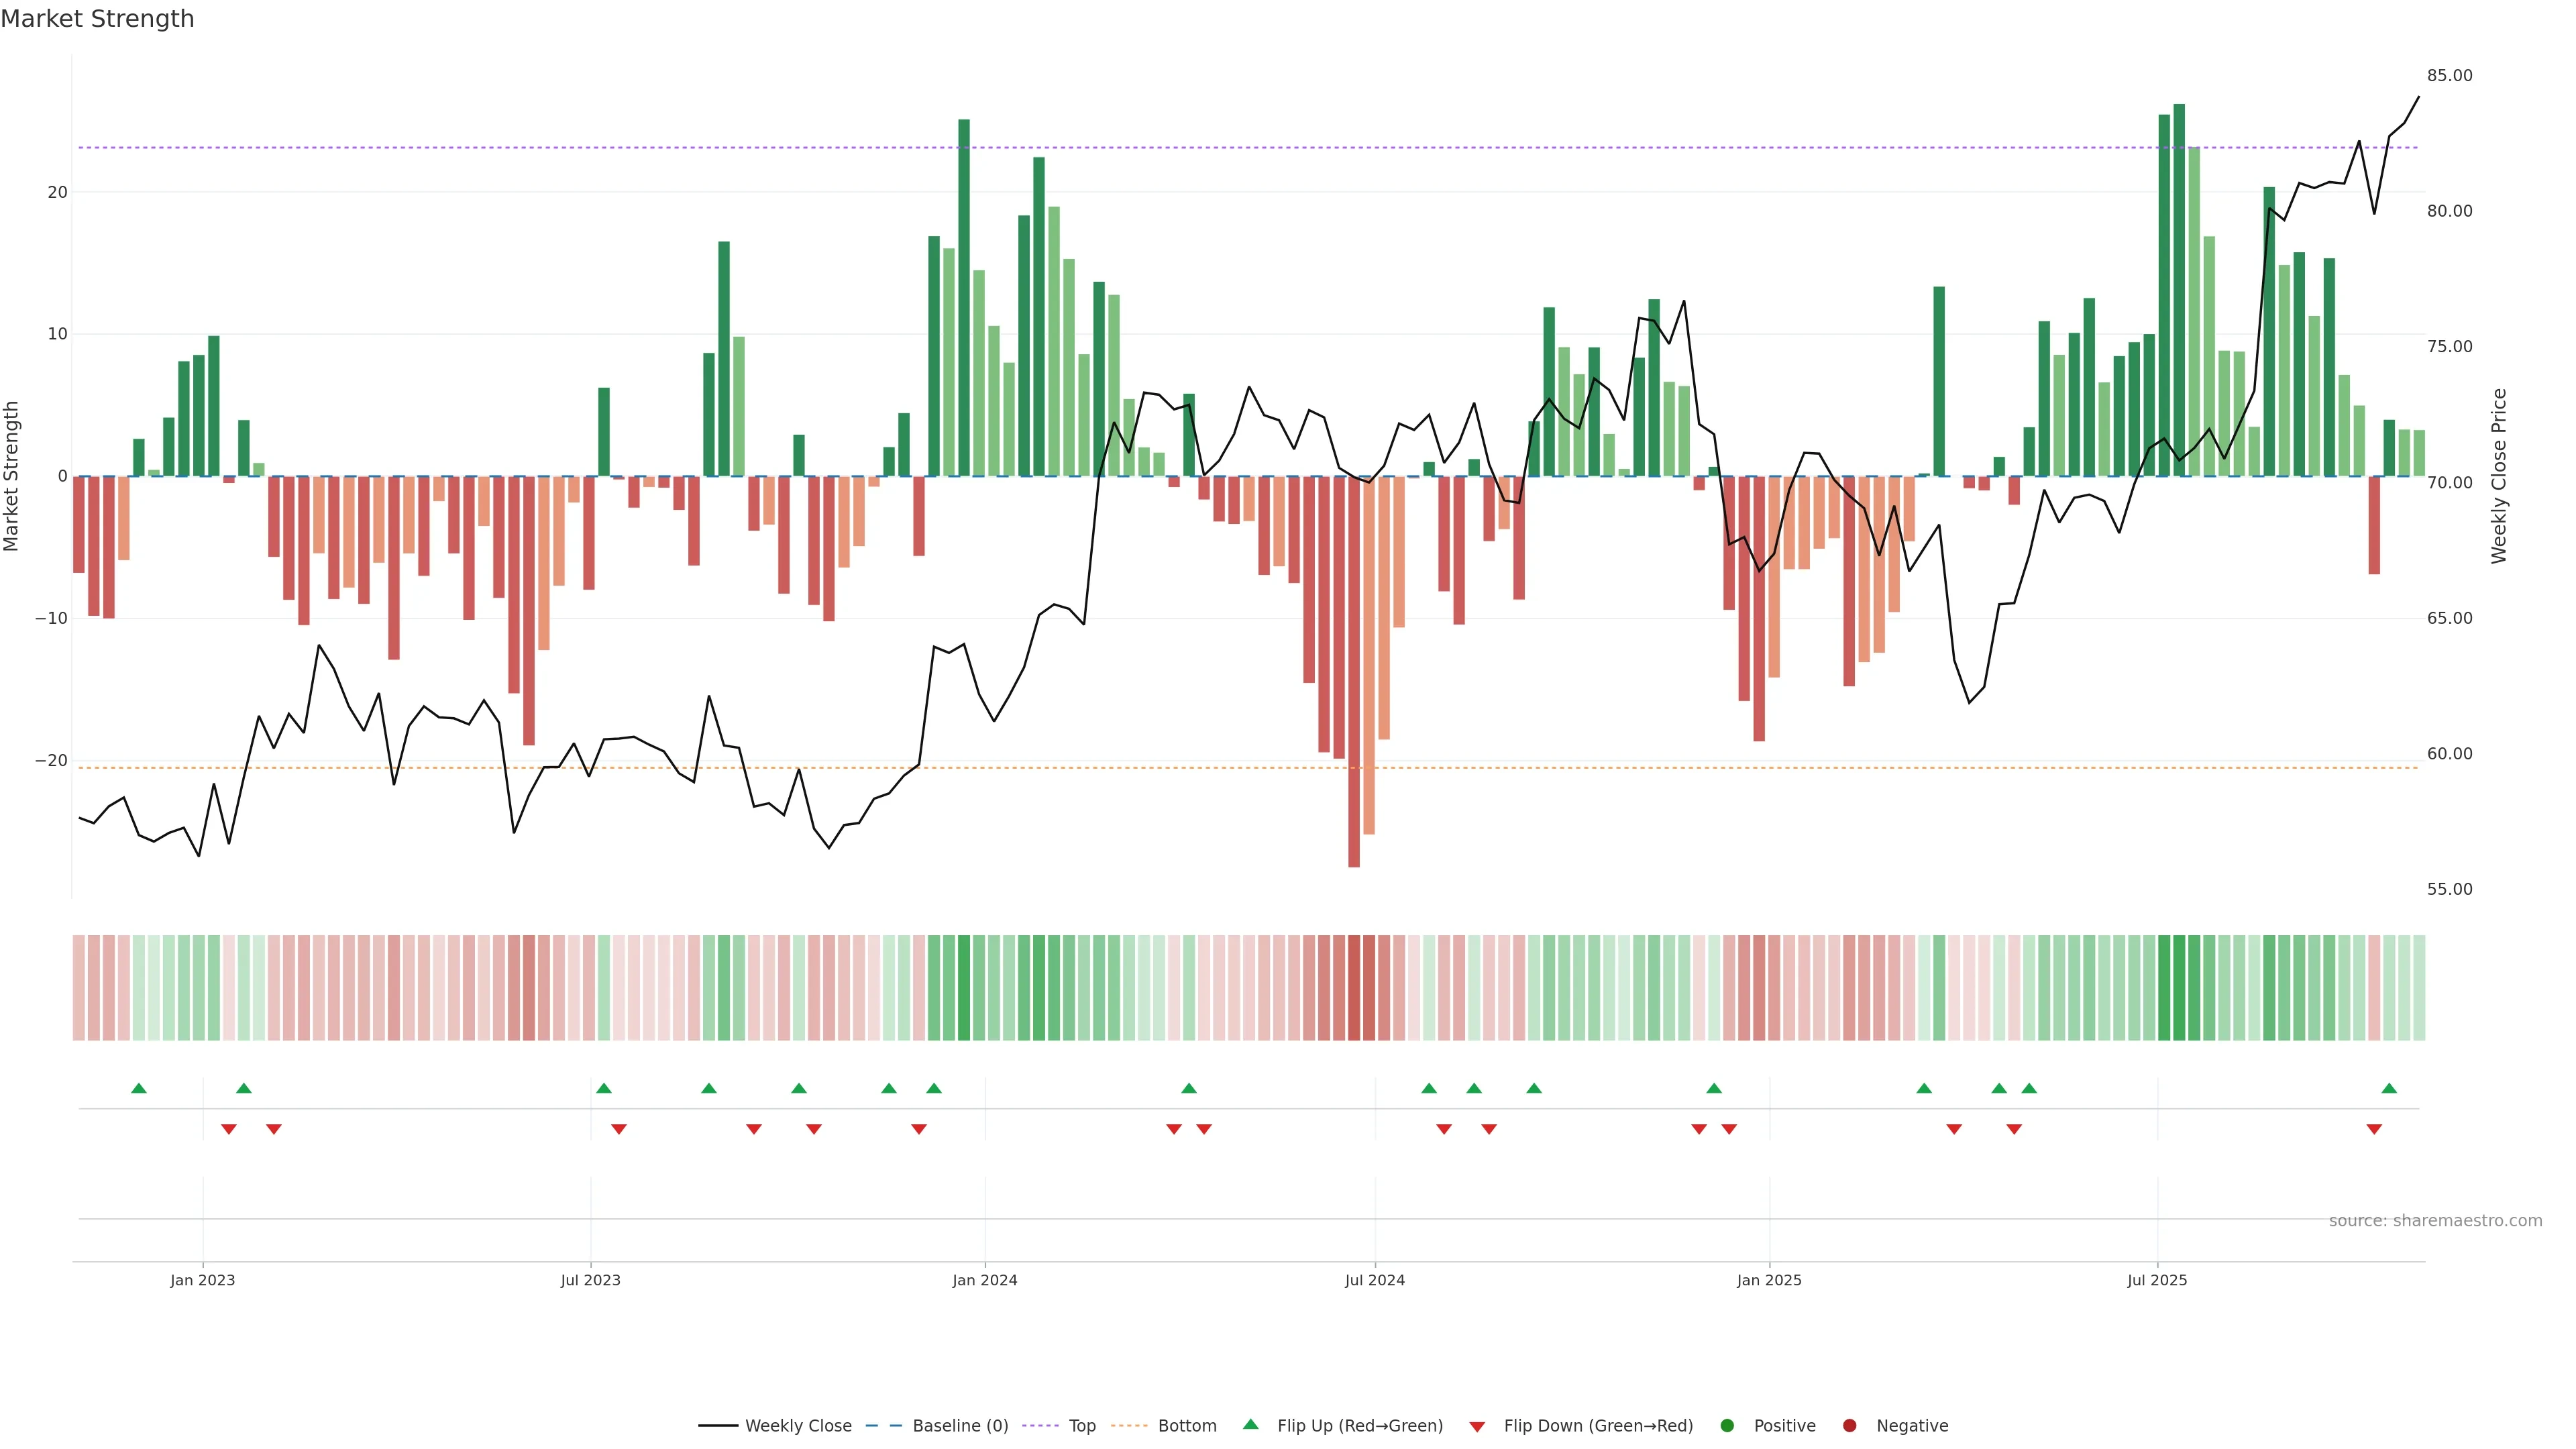Image resolution: width=2576 pixels, height=1449 pixels.
Task: Click the Jan 2023 x-axis label
Action: [x=202, y=1281]
